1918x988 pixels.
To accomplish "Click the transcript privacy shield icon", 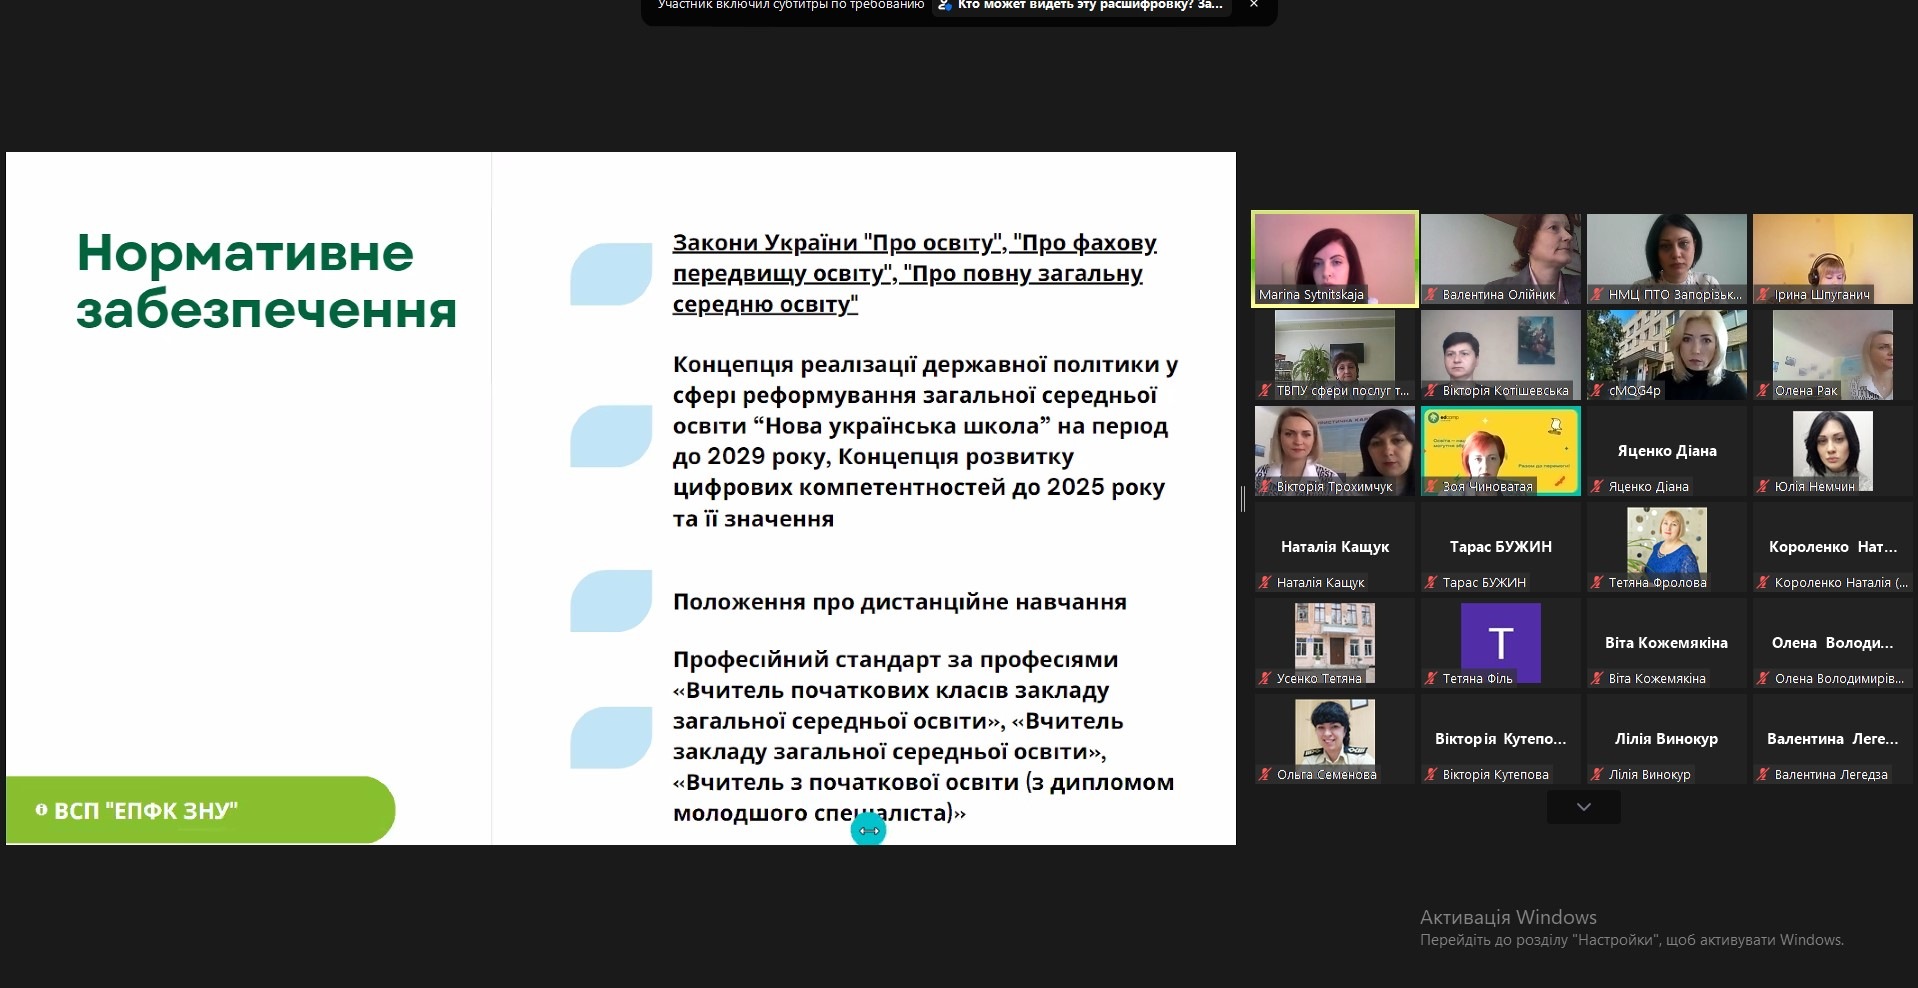I will 944,5.
